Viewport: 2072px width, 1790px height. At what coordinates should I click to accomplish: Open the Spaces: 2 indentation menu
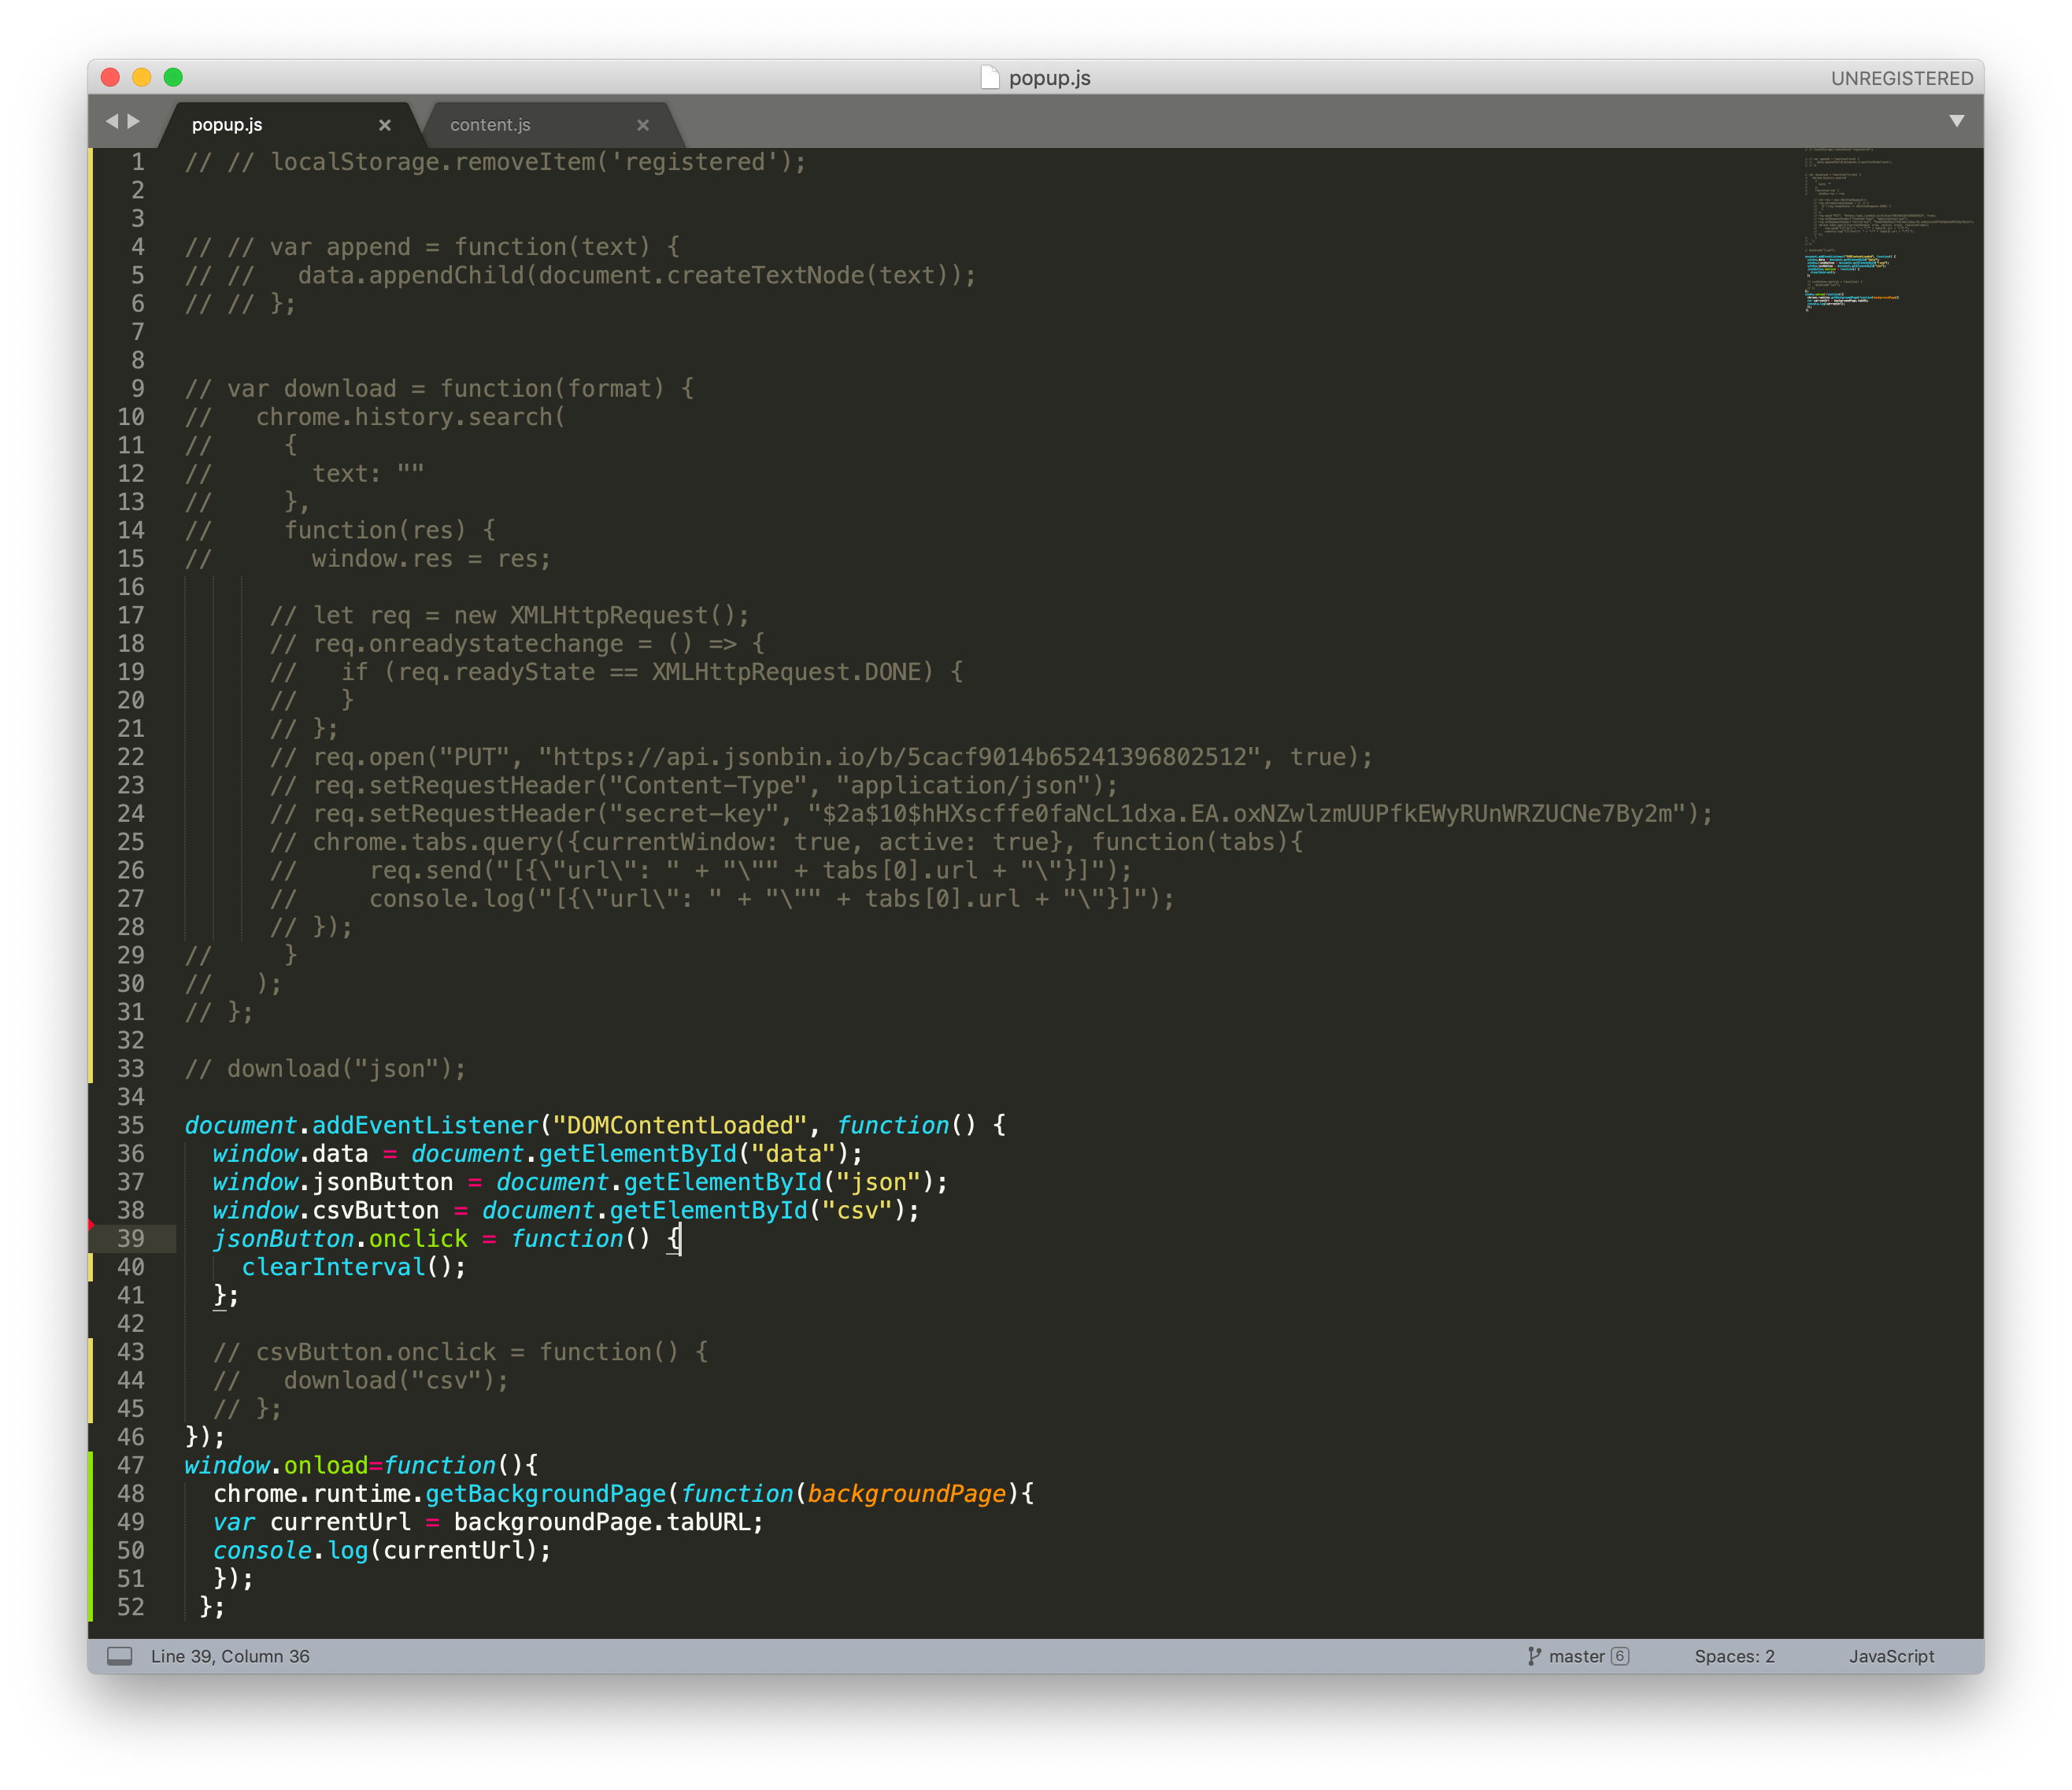tap(1734, 1656)
